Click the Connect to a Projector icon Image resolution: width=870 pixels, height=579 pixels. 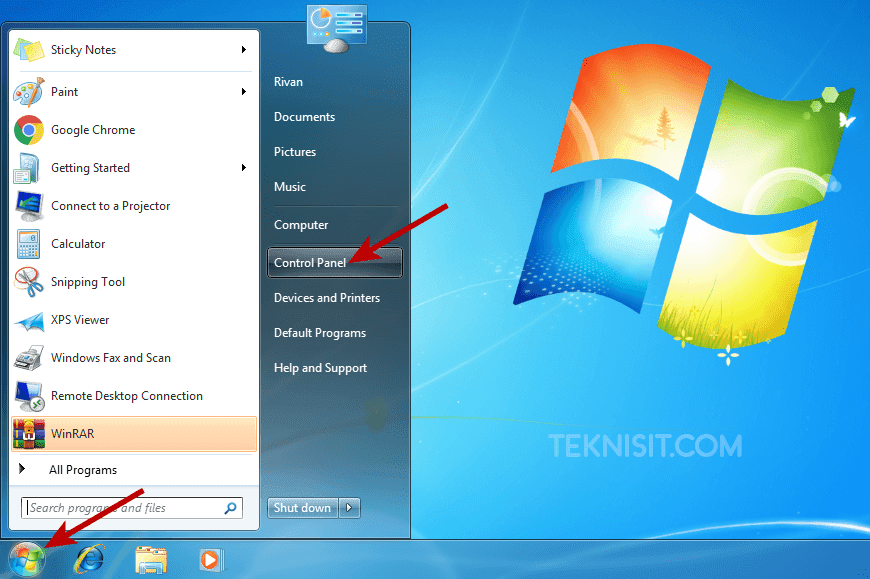(x=29, y=206)
